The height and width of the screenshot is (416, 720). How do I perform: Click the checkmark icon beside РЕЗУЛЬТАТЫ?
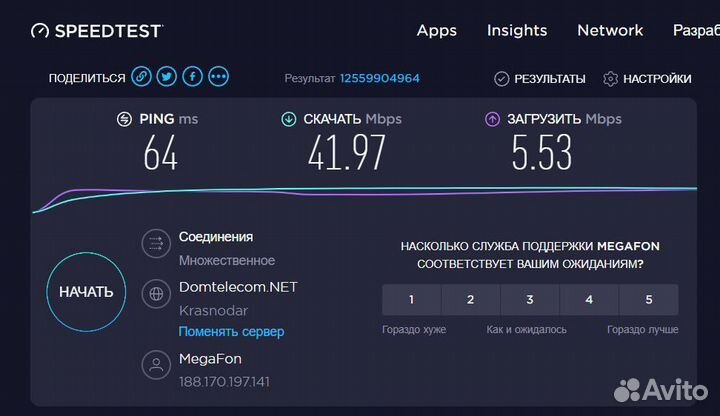click(501, 79)
